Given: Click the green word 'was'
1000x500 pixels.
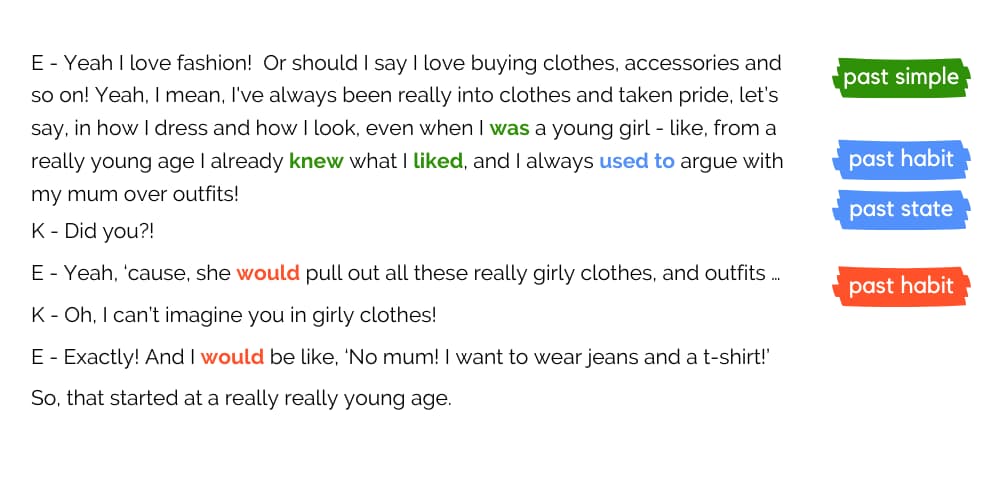Looking at the screenshot, I should pos(509,128).
